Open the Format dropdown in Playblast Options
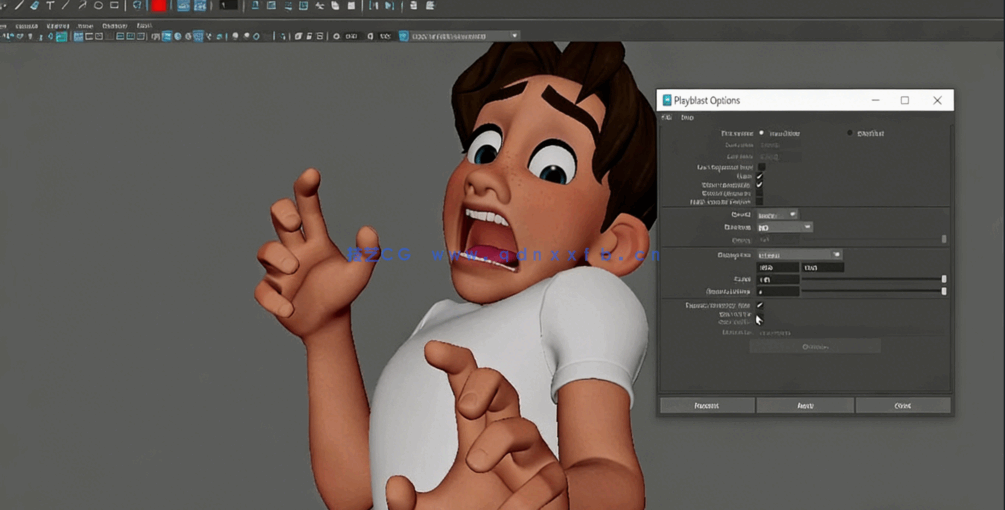 [777, 215]
